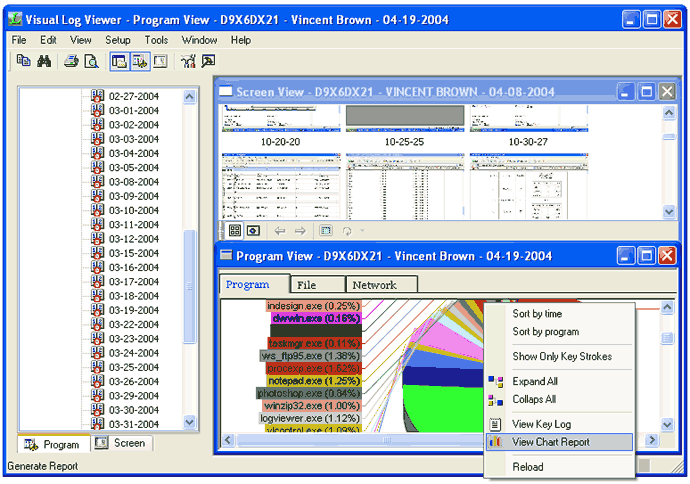Click the printer icon in main toolbar
This screenshot has width=690, height=484.
(71, 61)
